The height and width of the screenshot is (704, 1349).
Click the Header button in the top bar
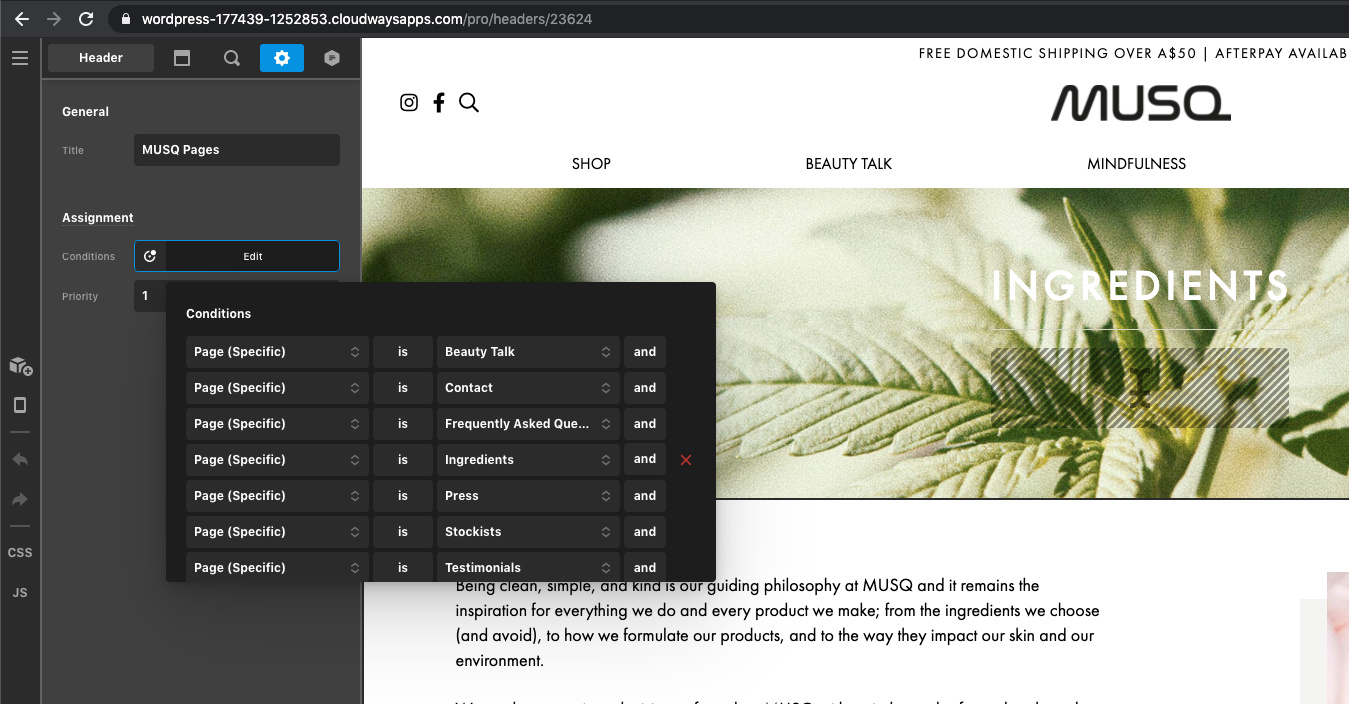click(x=101, y=58)
